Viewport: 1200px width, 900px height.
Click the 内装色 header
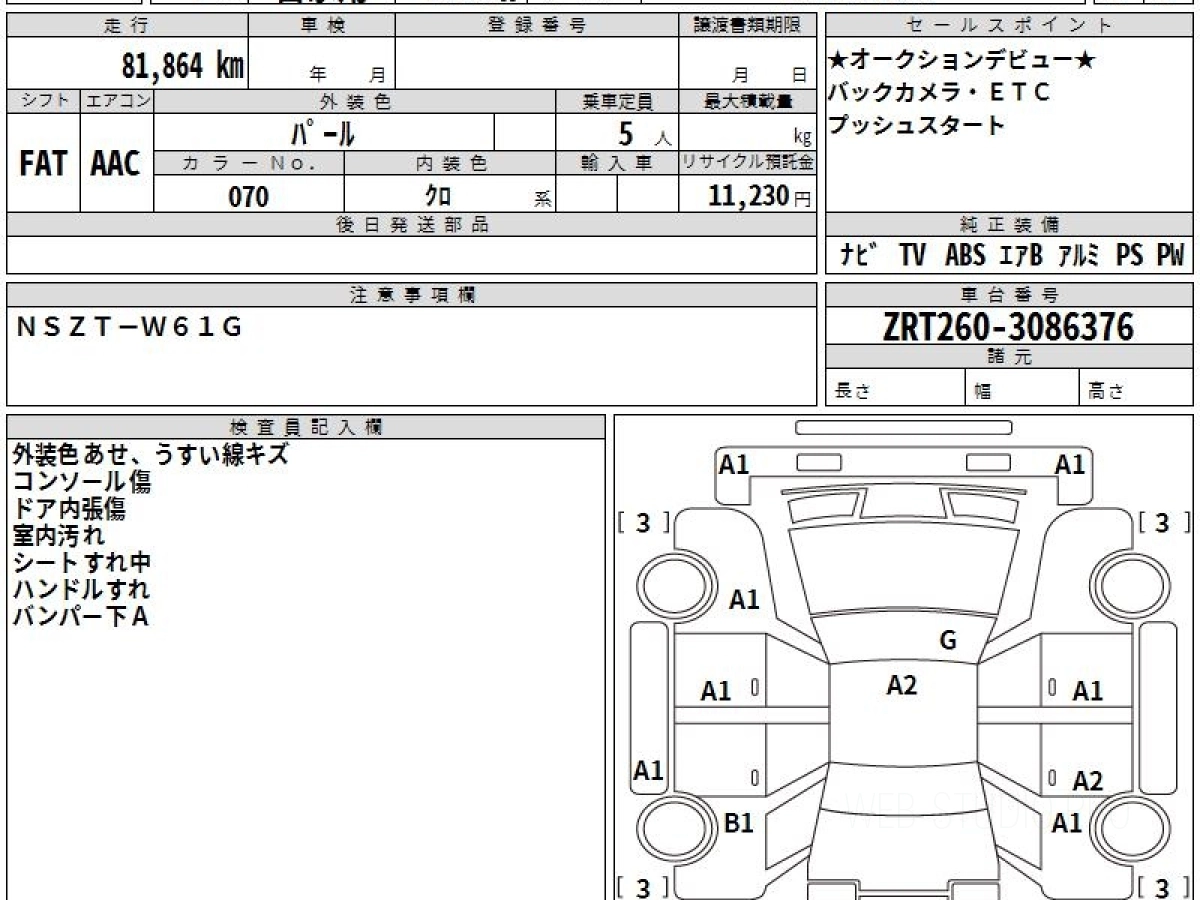coord(450,163)
